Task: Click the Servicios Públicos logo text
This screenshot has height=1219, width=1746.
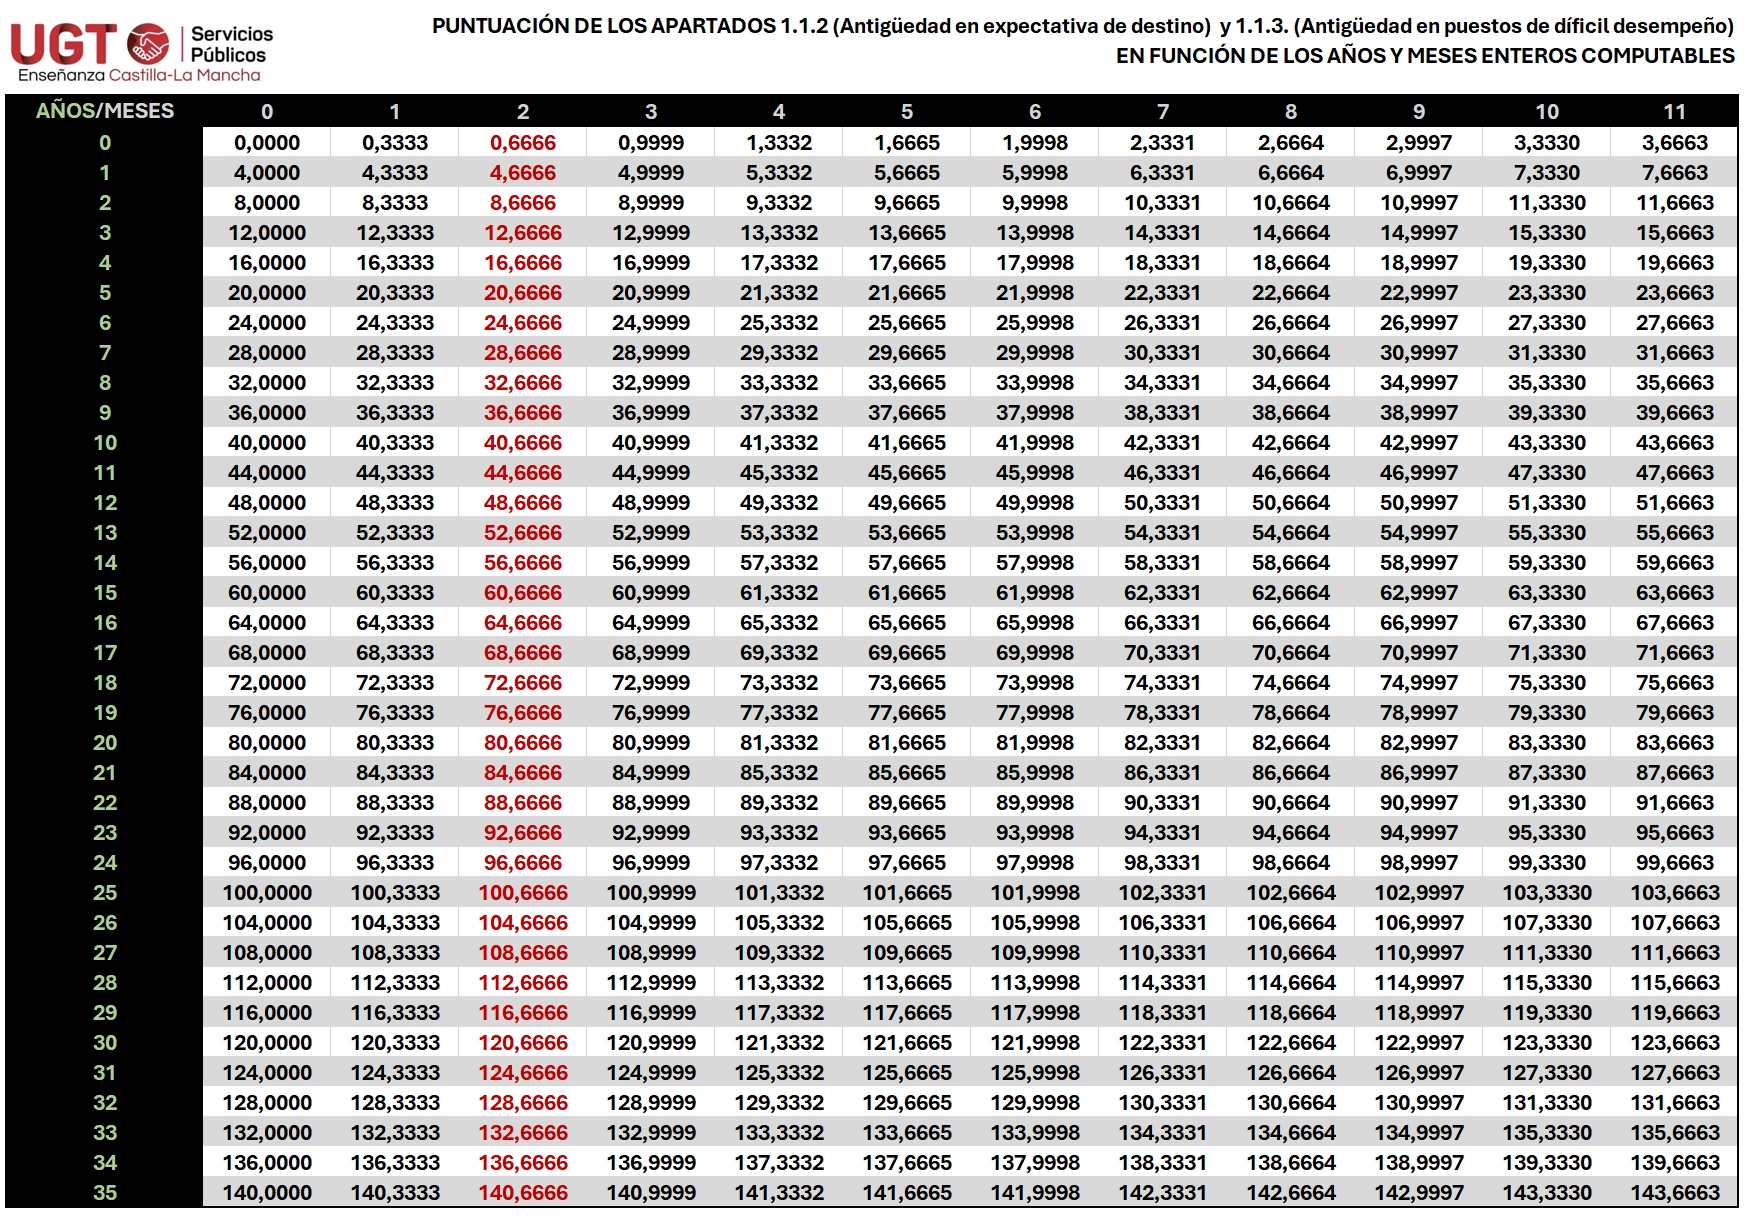Action: (231, 45)
